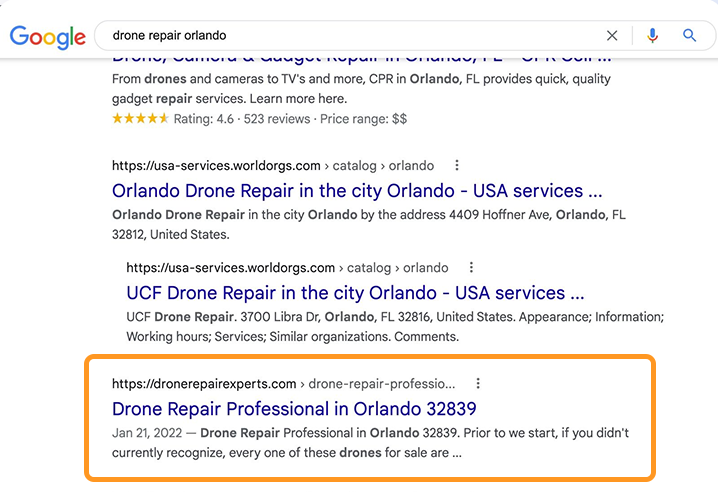Clear the search box with the X icon
718x492 pixels.
click(x=612, y=36)
